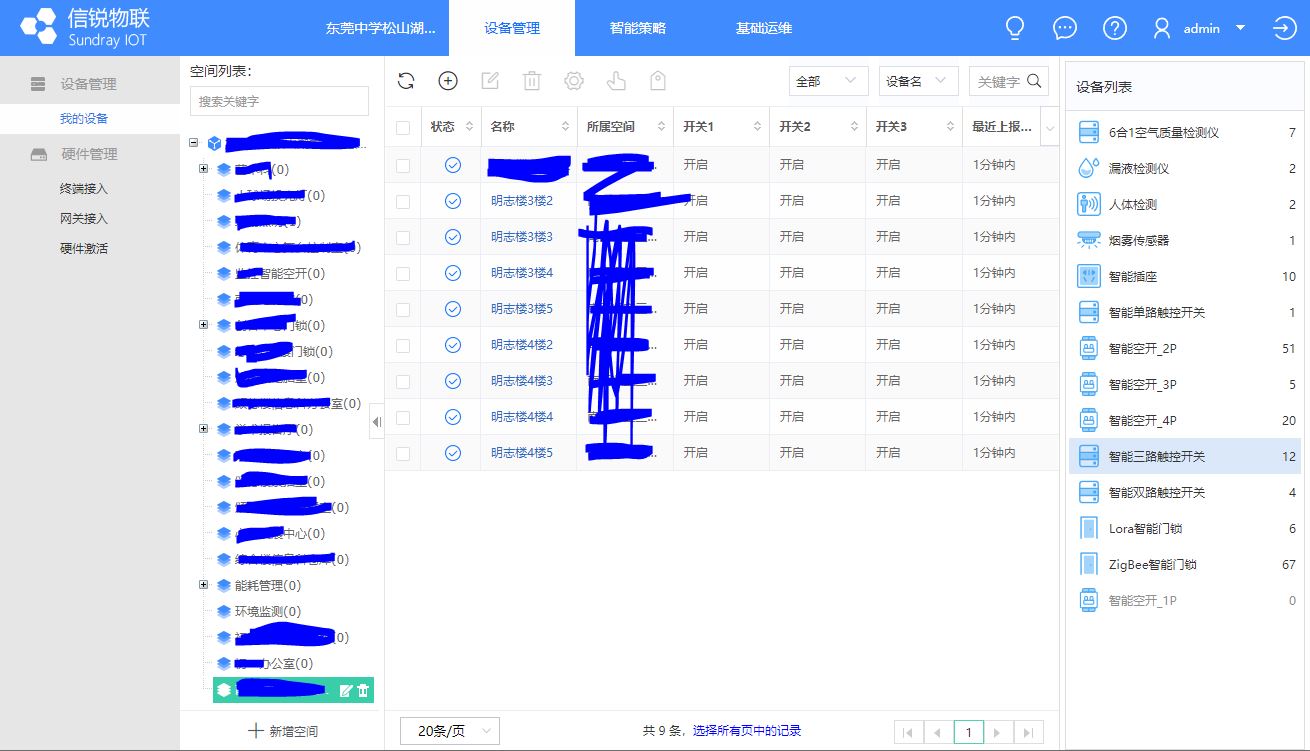Check the row for 明志楼4楼5

pos(403,453)
